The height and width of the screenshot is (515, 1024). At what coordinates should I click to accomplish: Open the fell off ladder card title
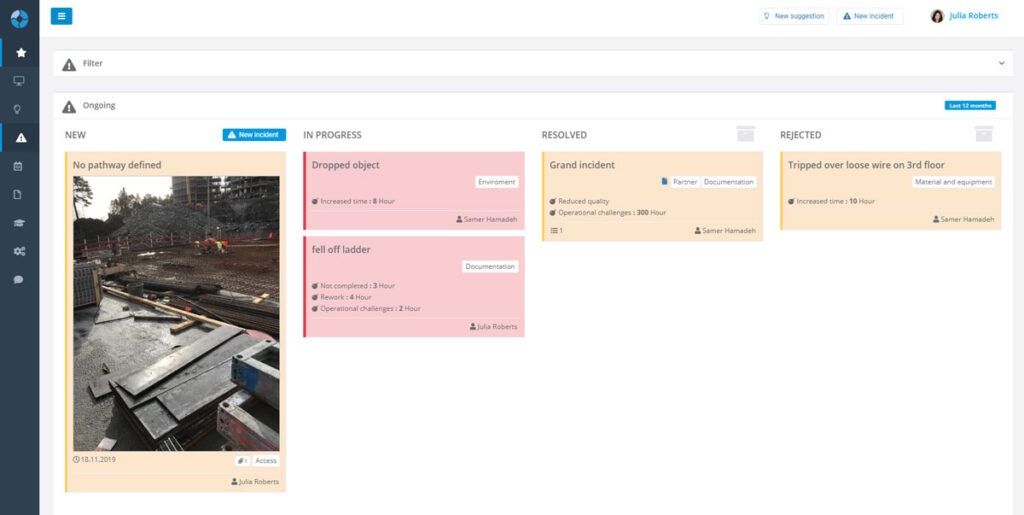[x=341, y=249]
